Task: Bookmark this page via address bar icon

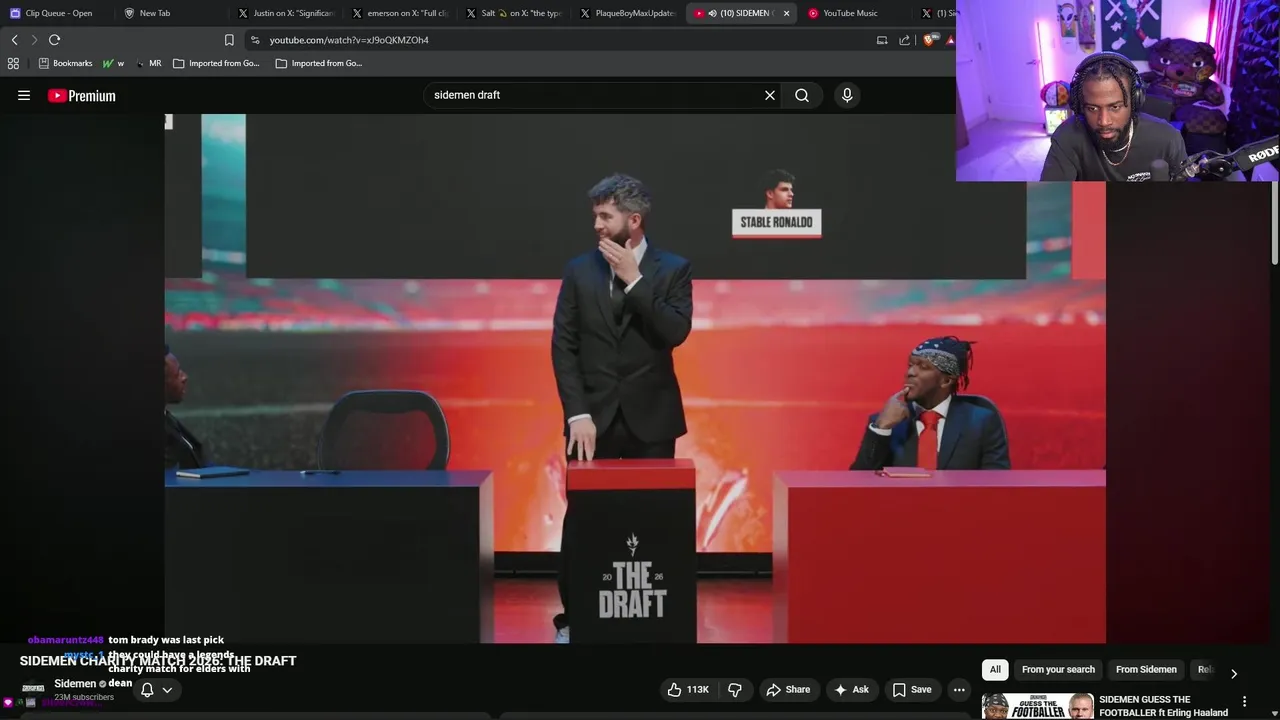Action: (229, 40)
